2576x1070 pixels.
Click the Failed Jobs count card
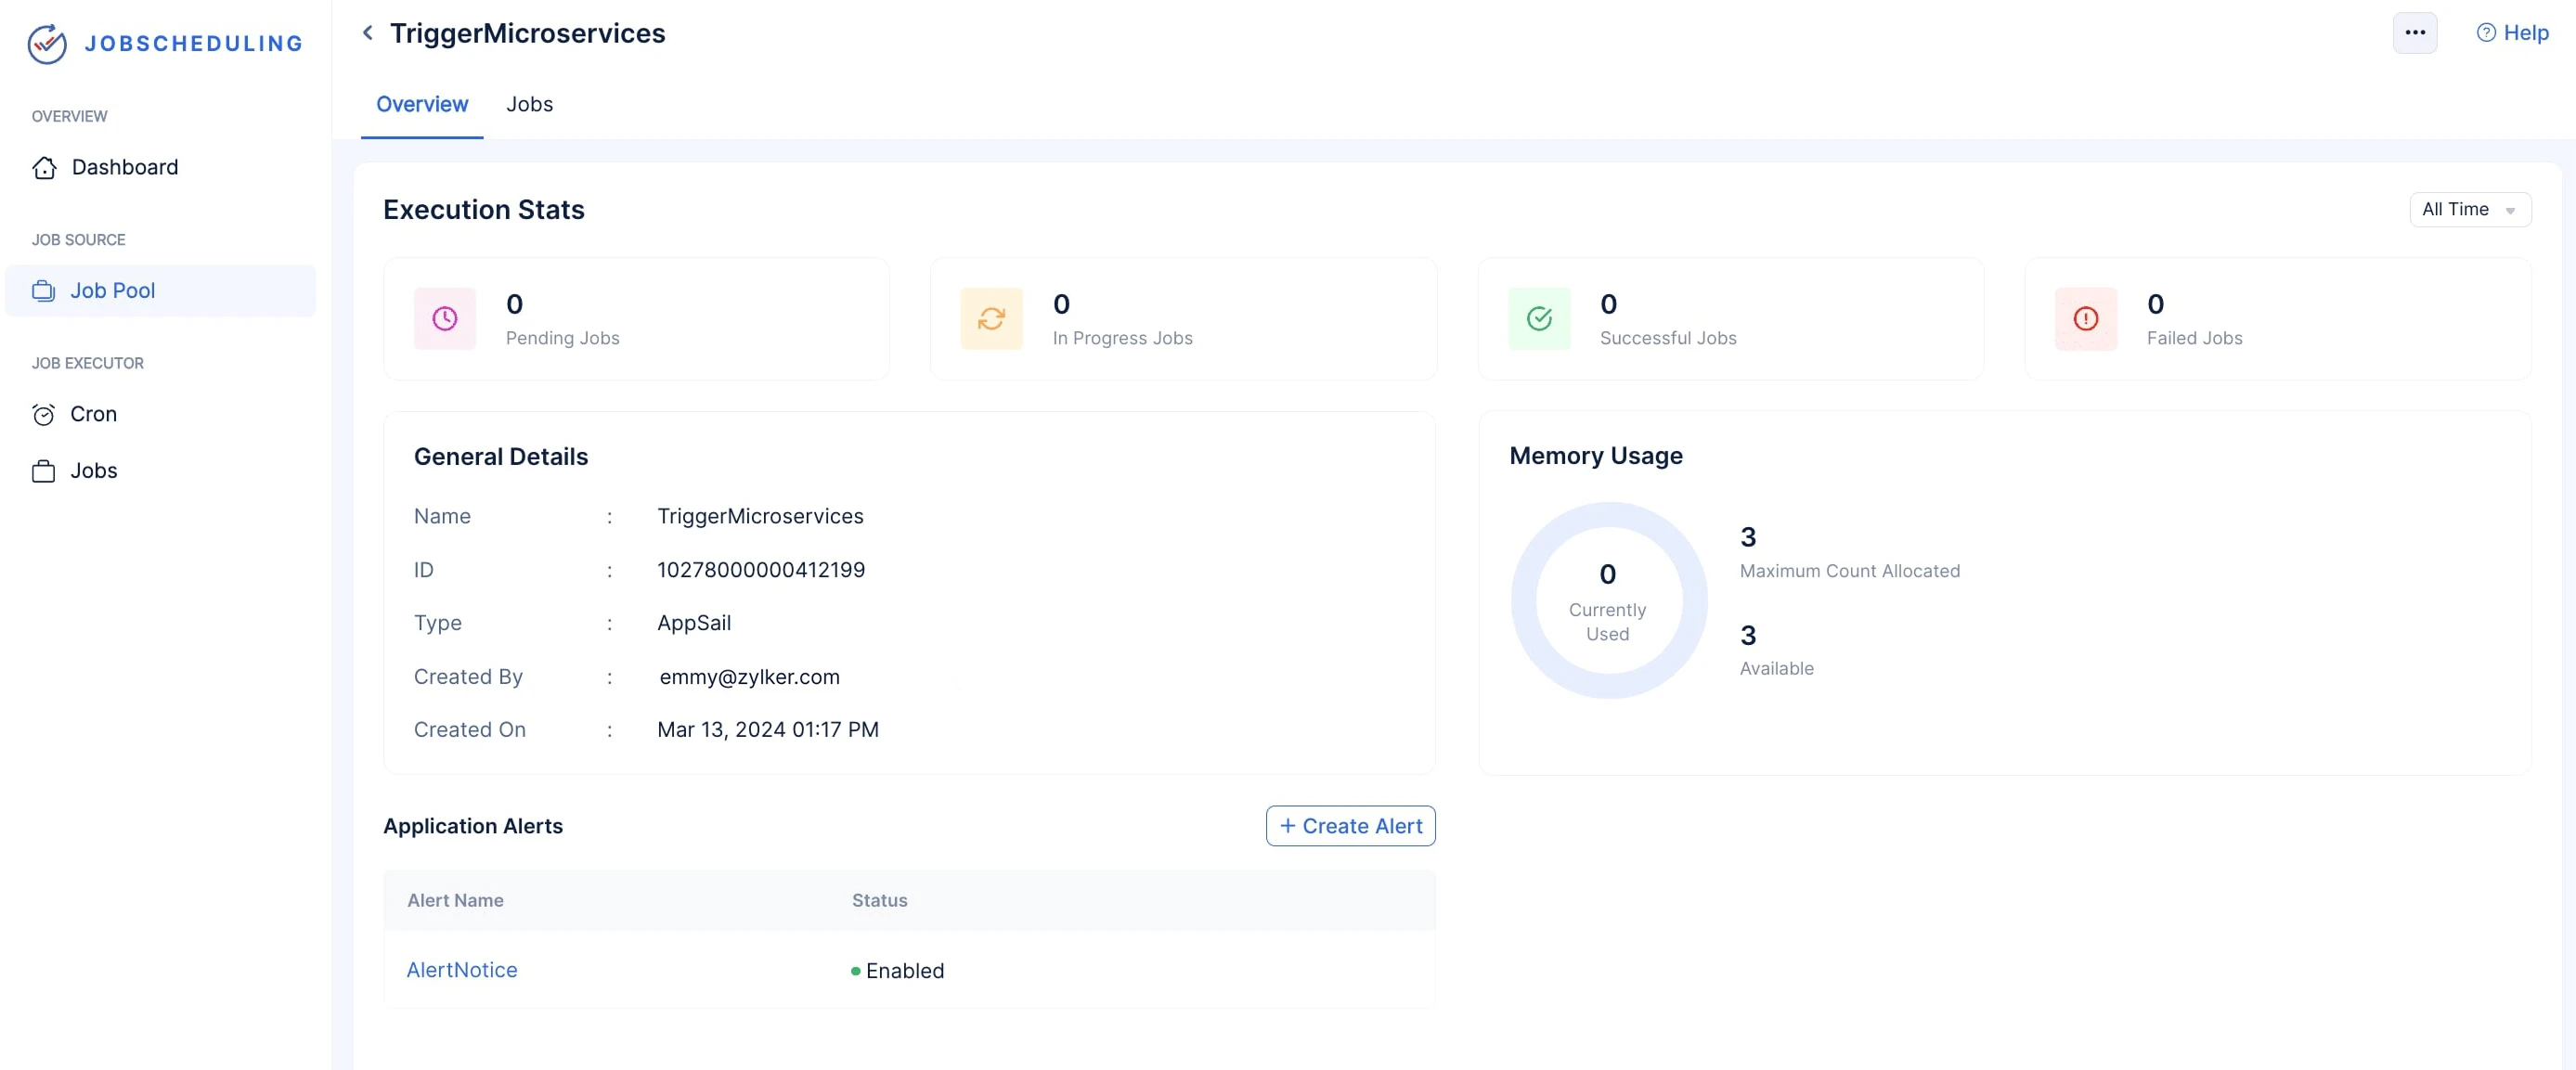click(2277, 319)
